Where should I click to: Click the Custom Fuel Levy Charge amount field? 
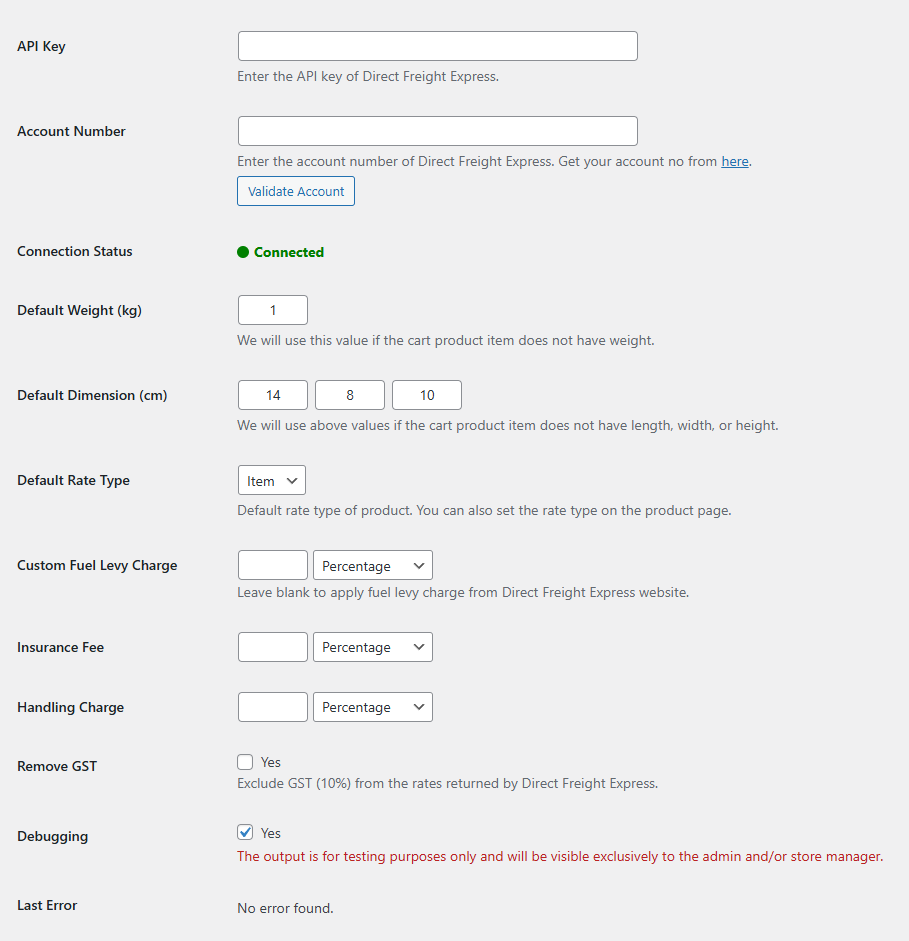pos(273,565)
